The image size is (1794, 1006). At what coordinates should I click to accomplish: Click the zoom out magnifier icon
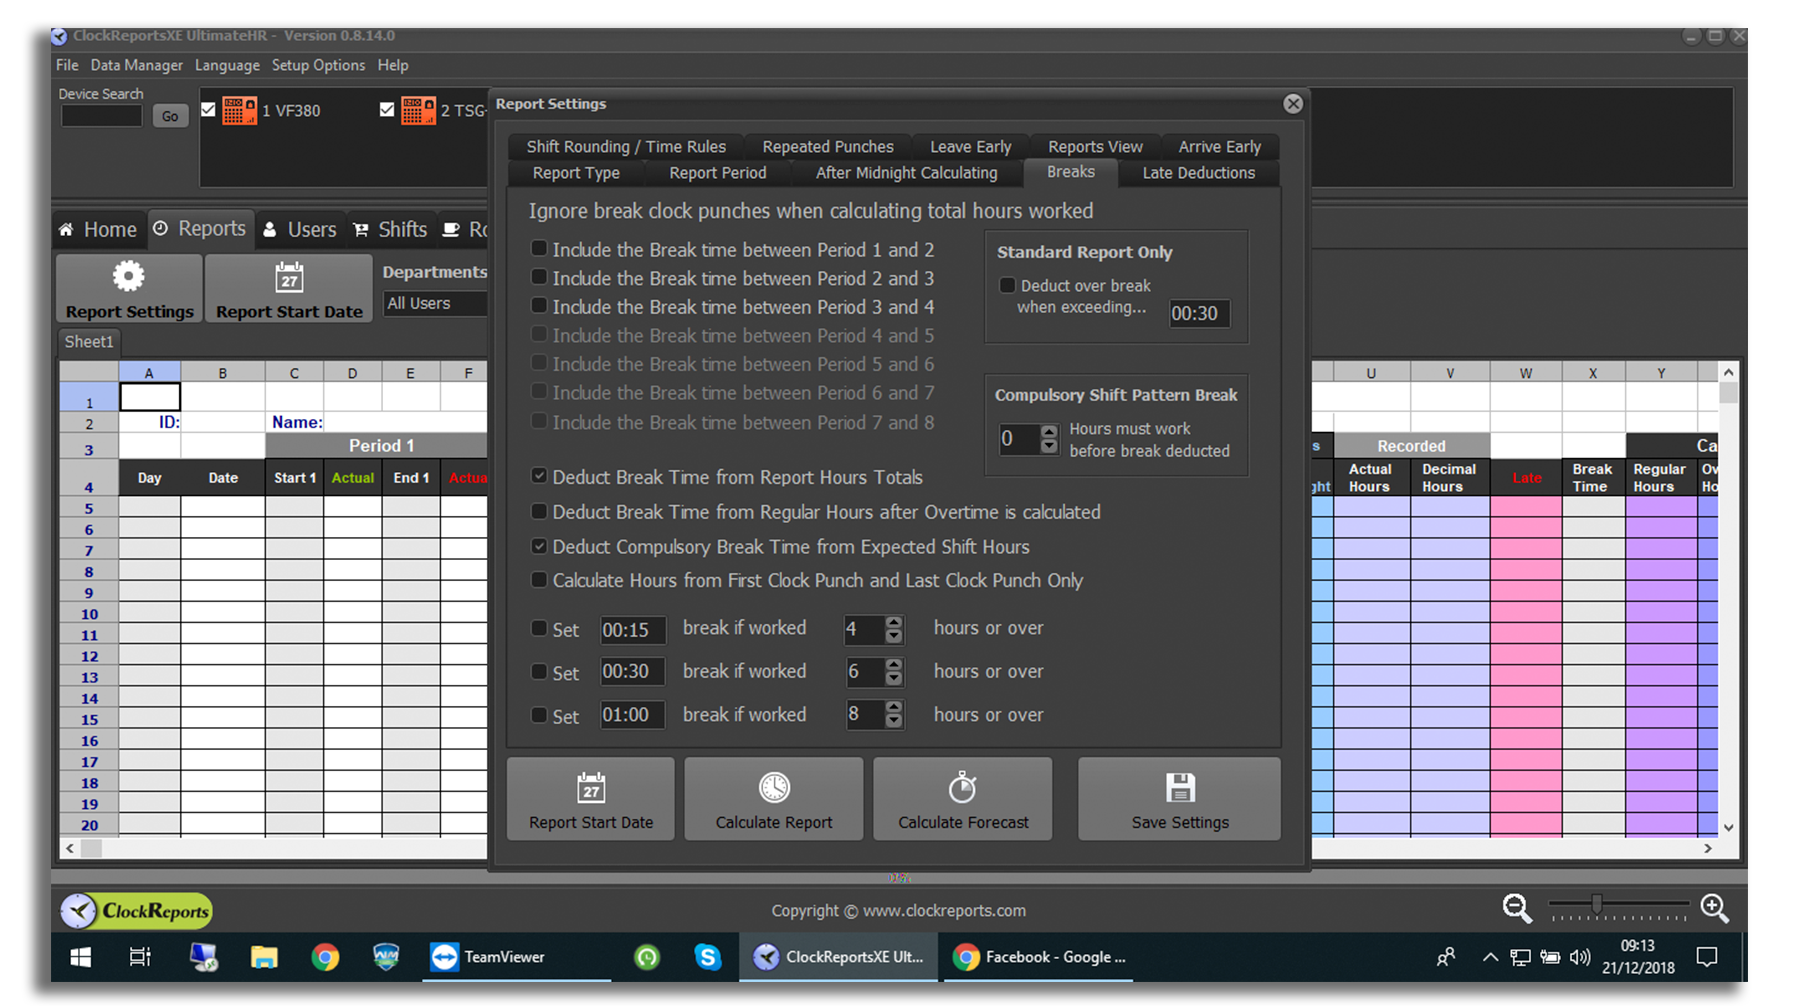tap(1516, 908)
